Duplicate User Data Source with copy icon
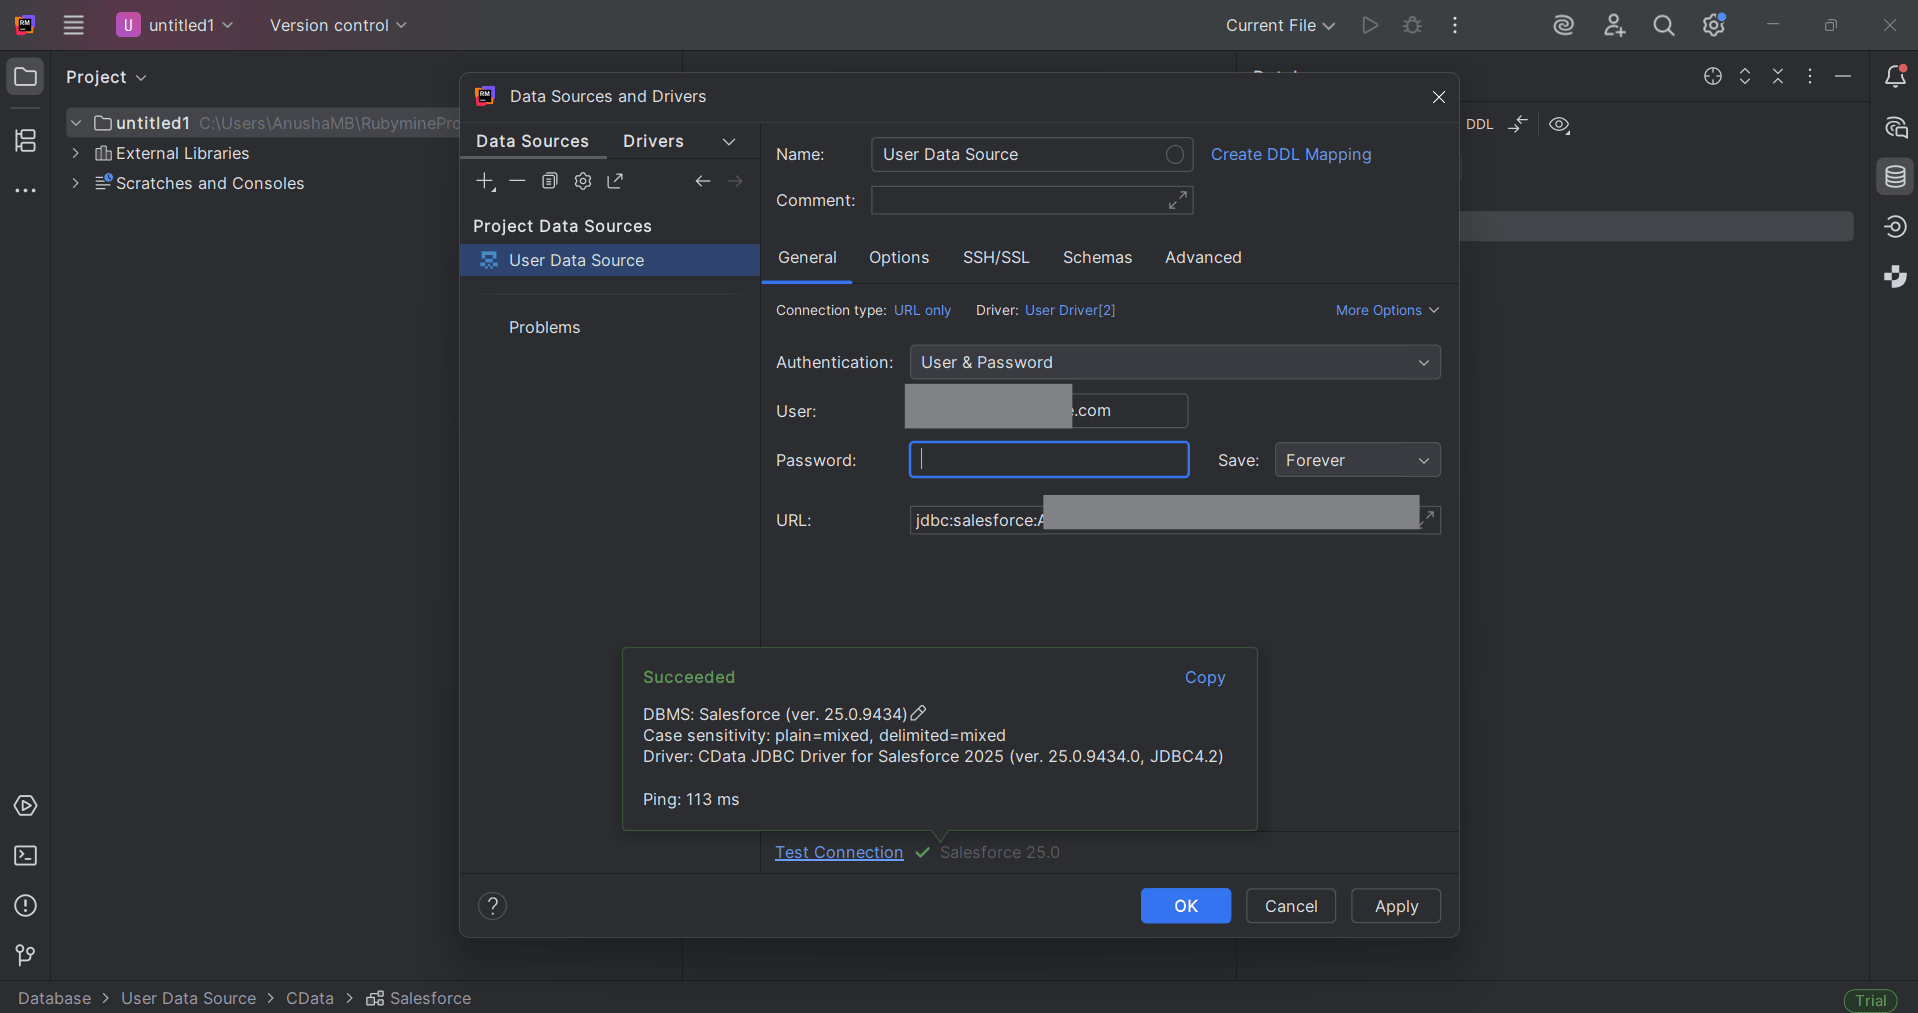 coord(549,181)
